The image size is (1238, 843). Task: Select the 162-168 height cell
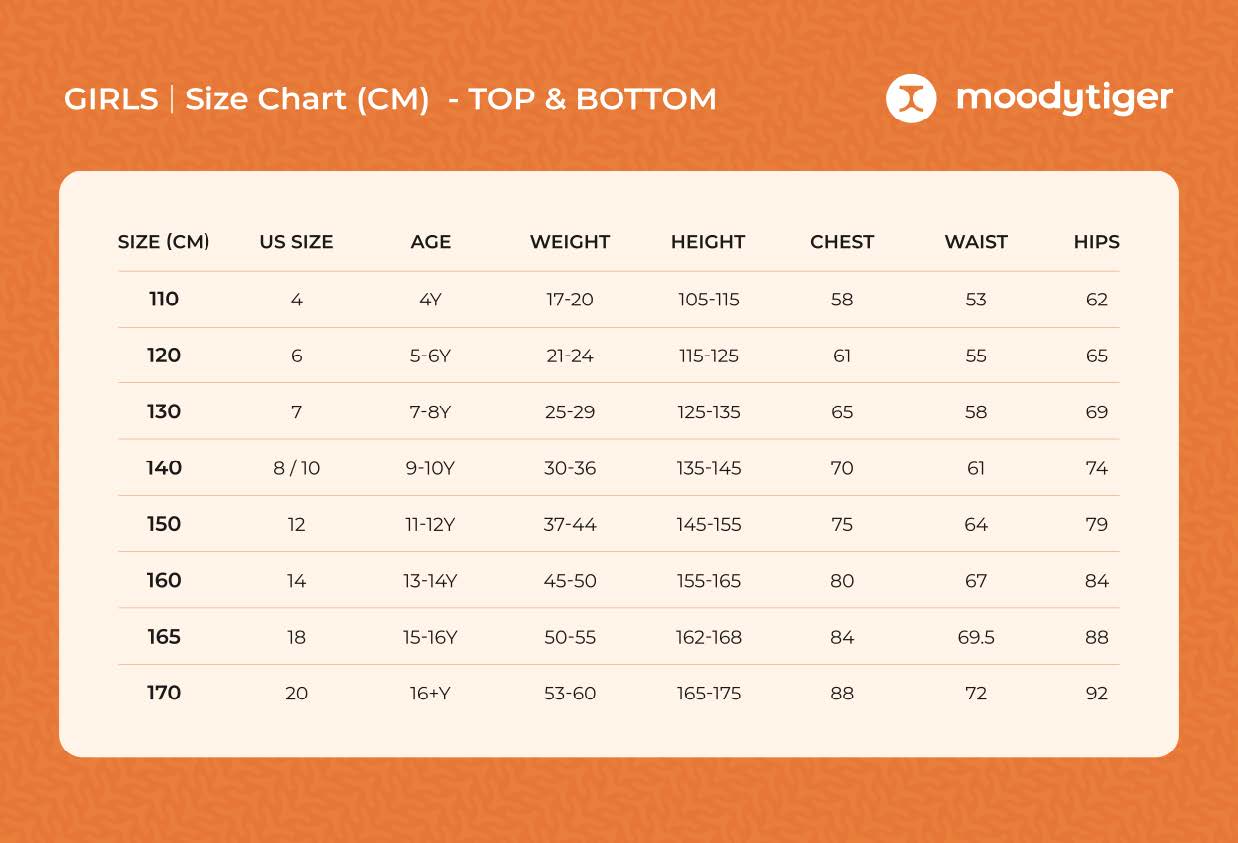point(709,637)
